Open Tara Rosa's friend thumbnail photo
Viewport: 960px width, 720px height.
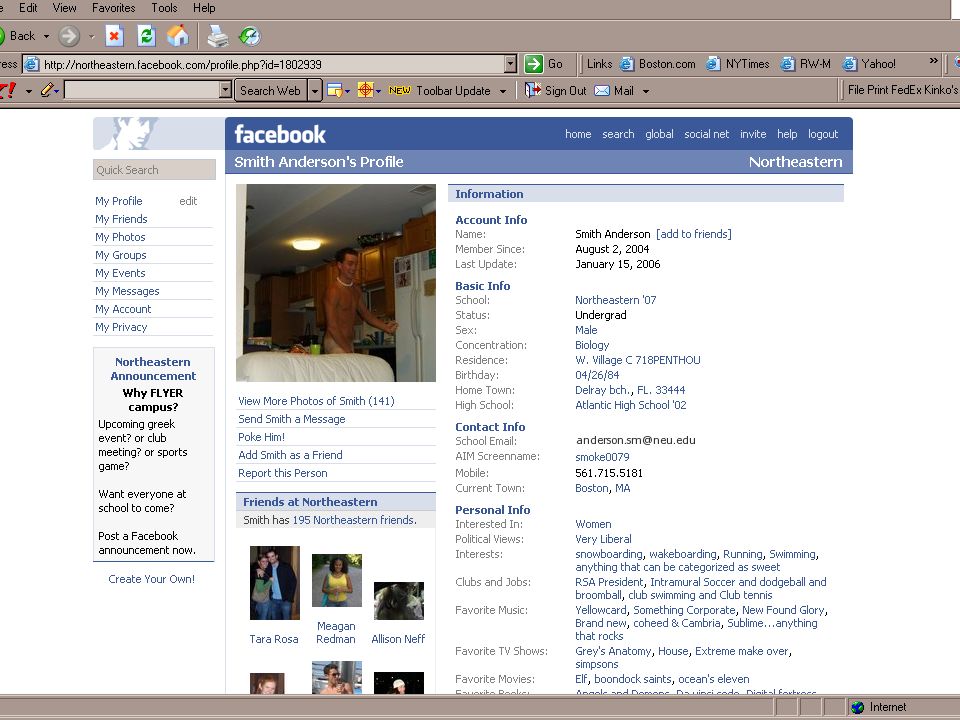[x=275, y=583]
